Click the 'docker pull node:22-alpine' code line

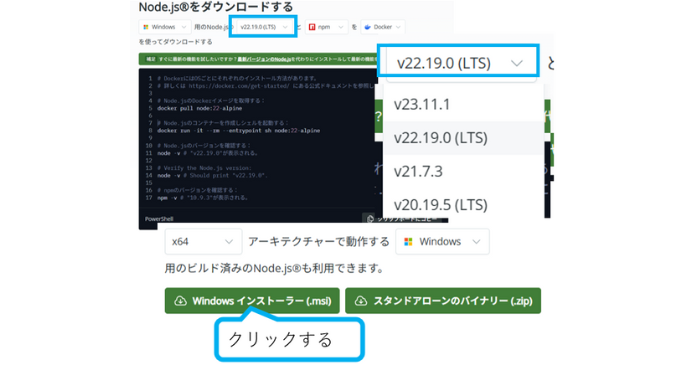(199, 108)
